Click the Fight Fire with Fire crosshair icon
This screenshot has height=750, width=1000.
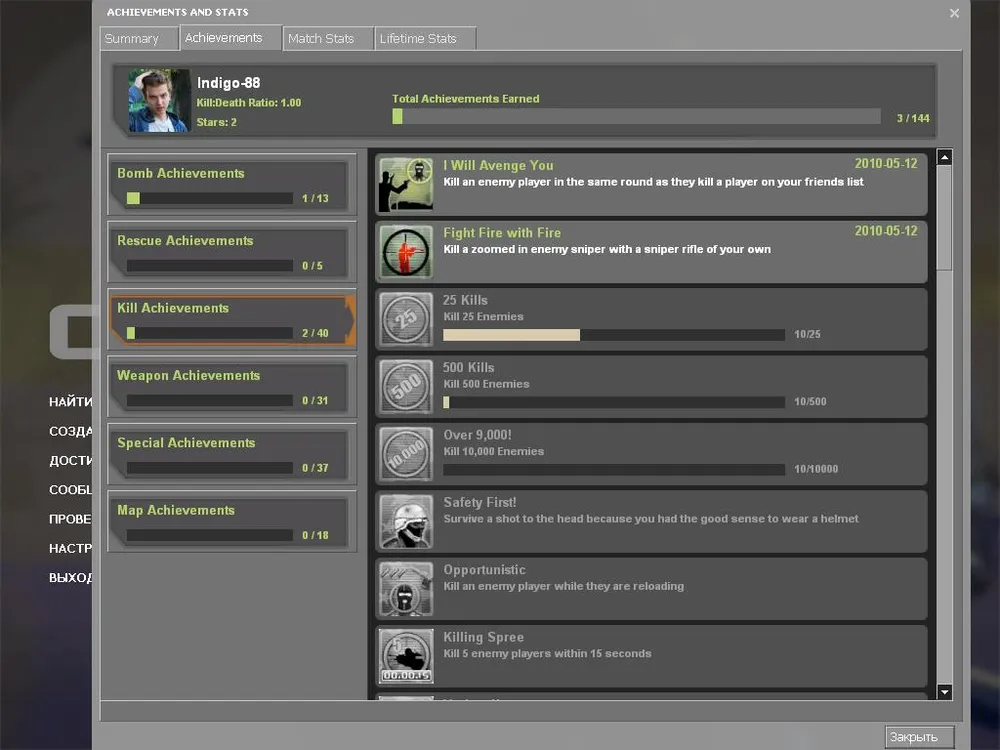(x=406, y=252)
